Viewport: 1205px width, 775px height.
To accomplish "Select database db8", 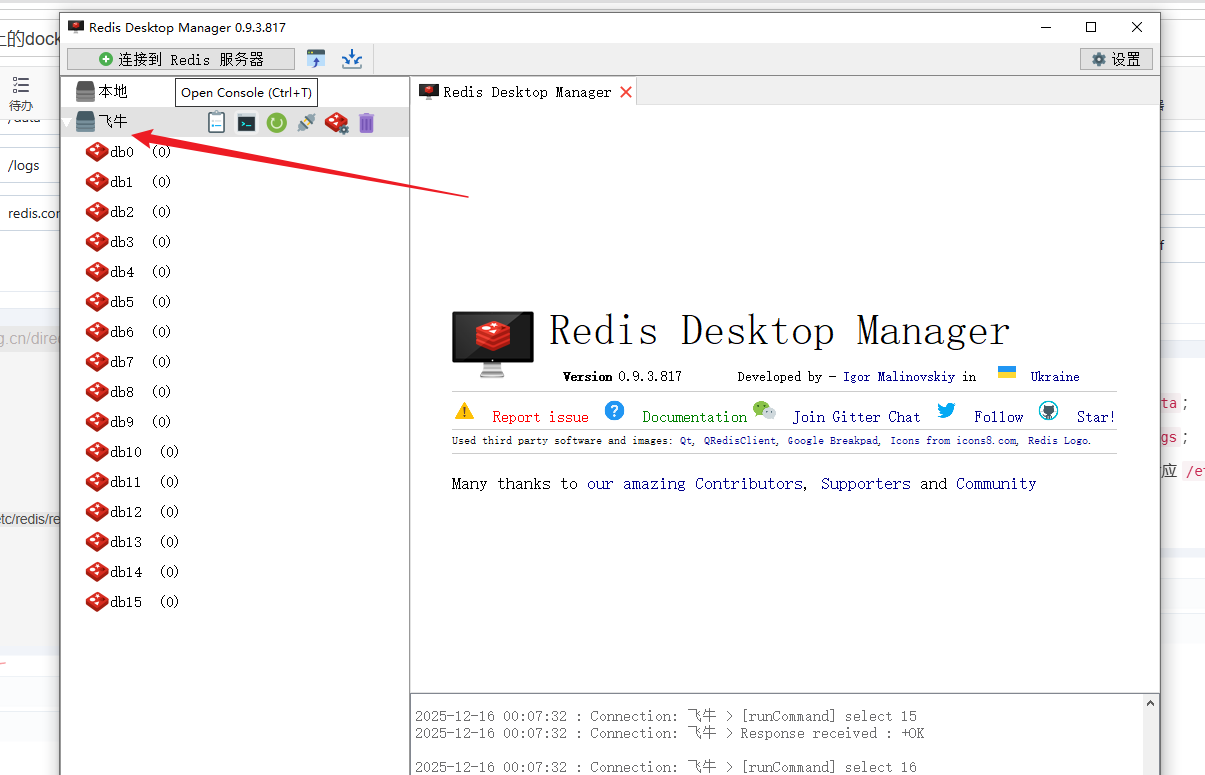I will [x=128, y=392].
